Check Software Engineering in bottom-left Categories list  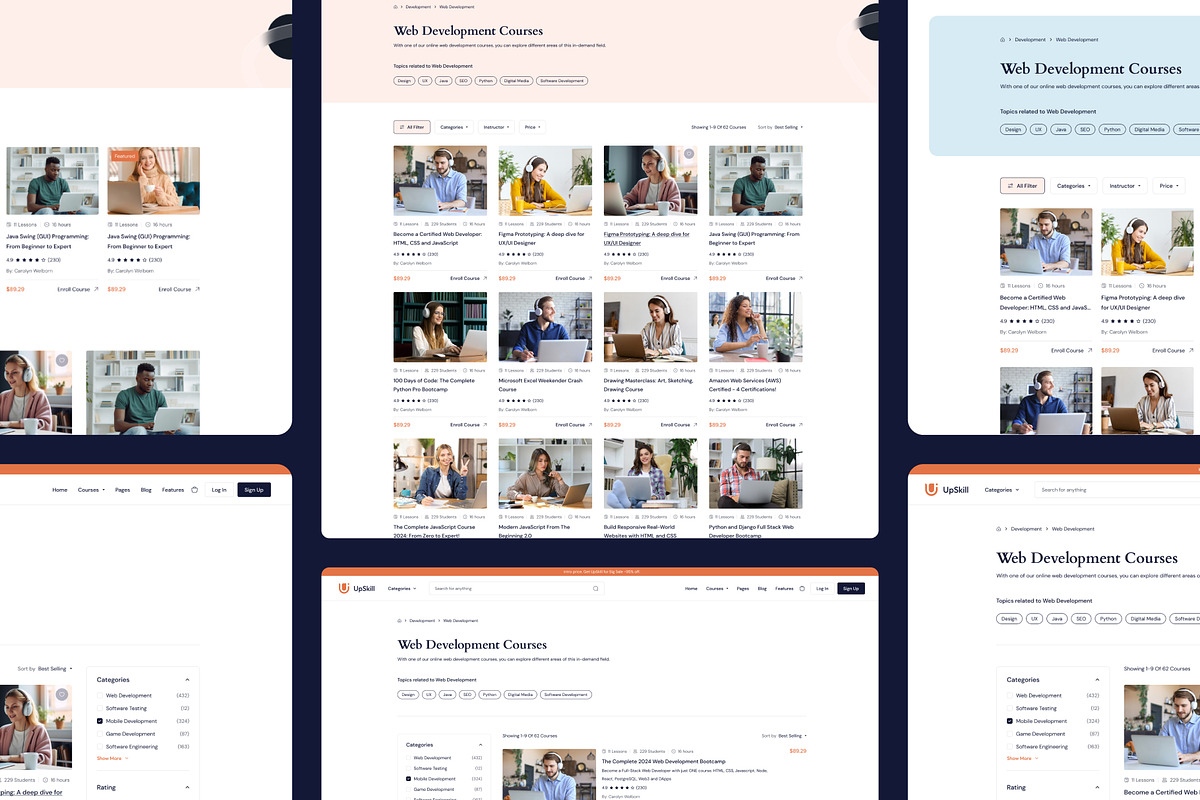[x=100, y=747]
